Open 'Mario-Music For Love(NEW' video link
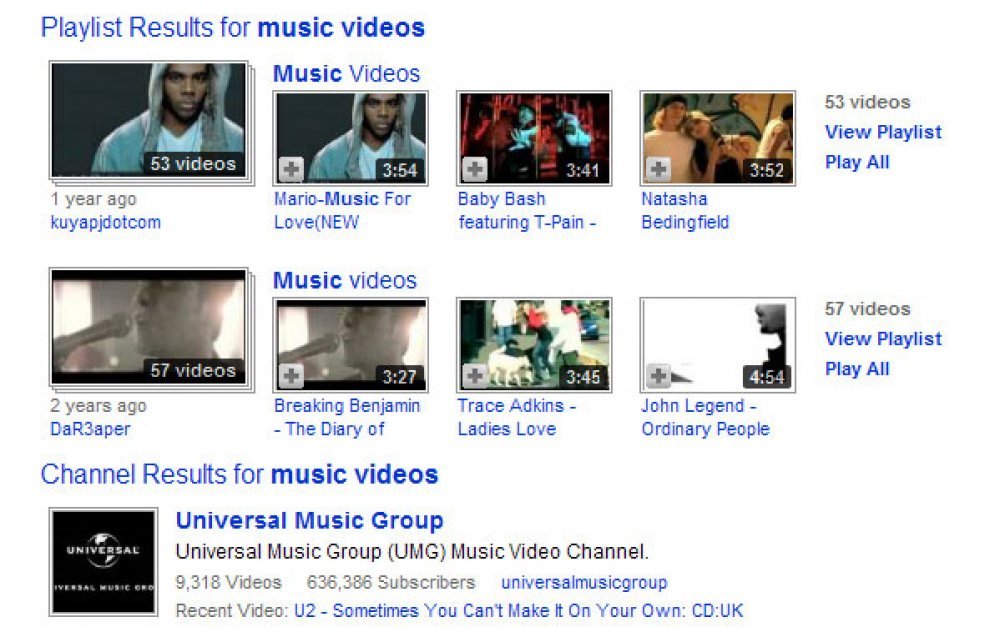 pyautogui.click(x=342, y=210)
